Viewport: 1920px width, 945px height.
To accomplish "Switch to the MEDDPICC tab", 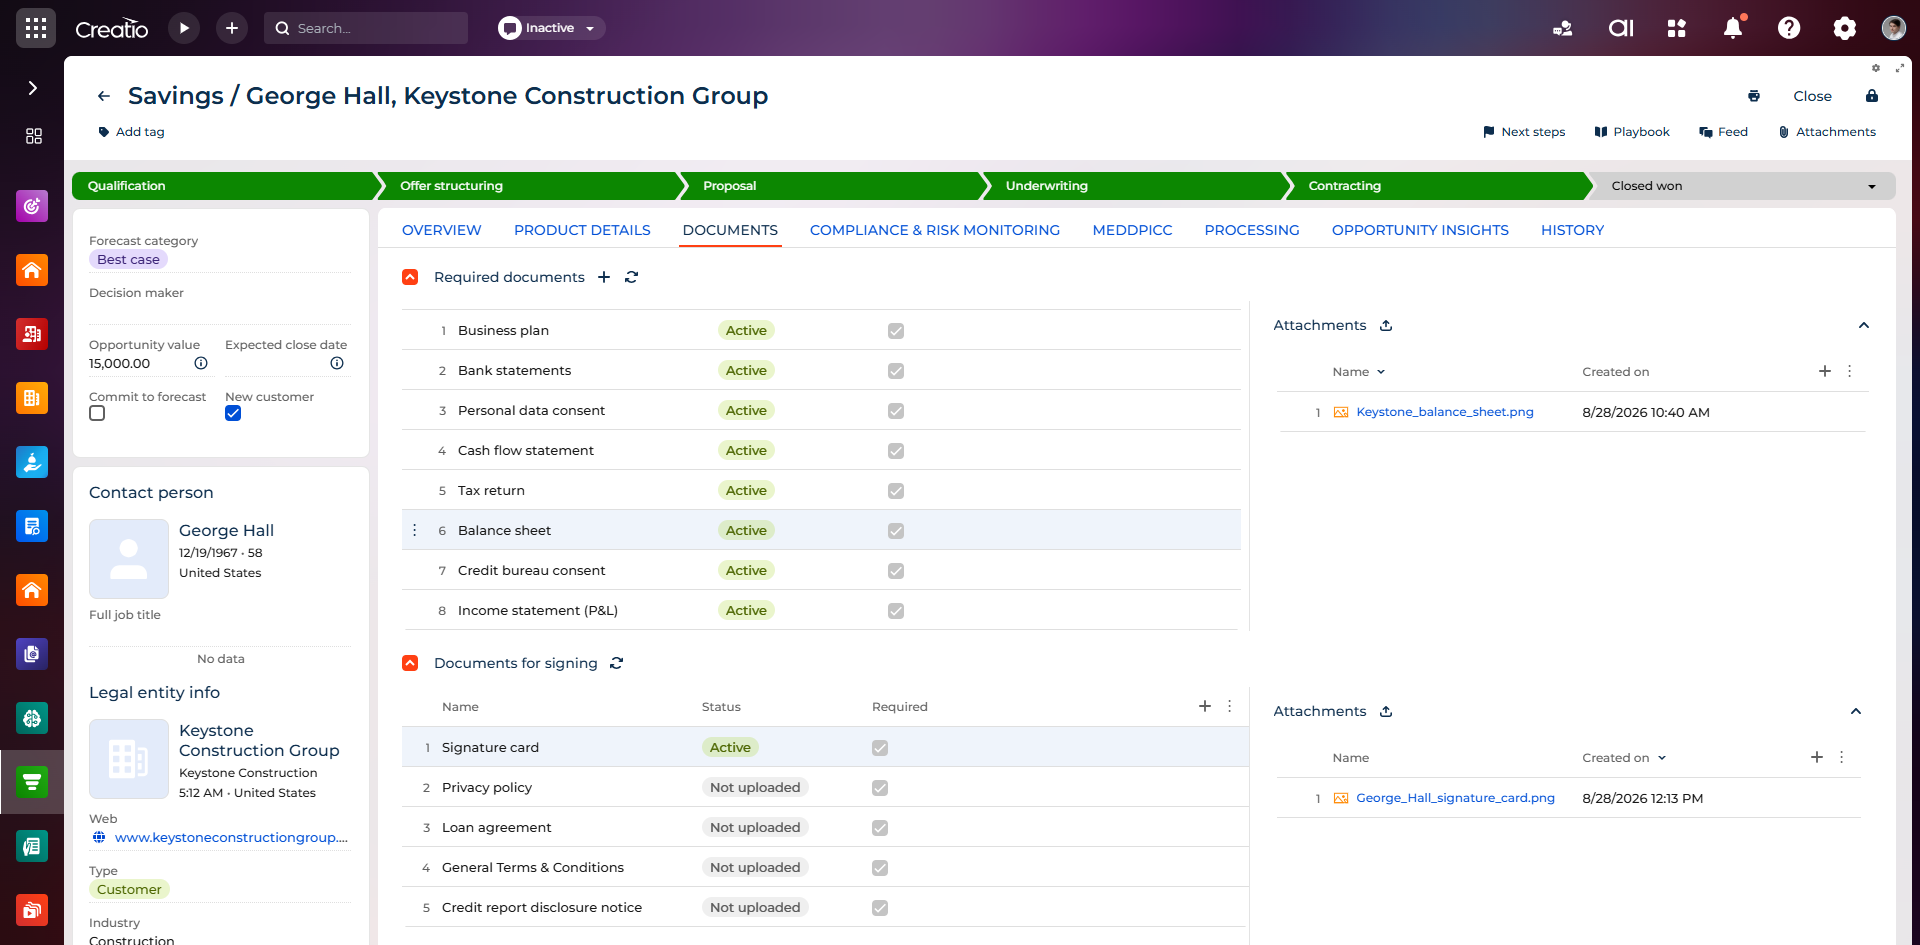I will 1132,230.
